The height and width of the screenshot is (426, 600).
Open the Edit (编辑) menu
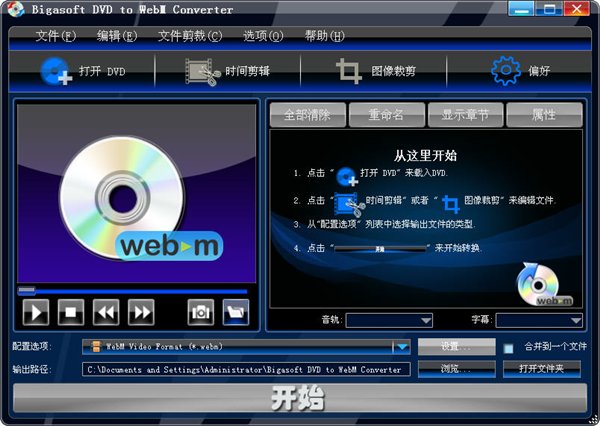point(117,36)
